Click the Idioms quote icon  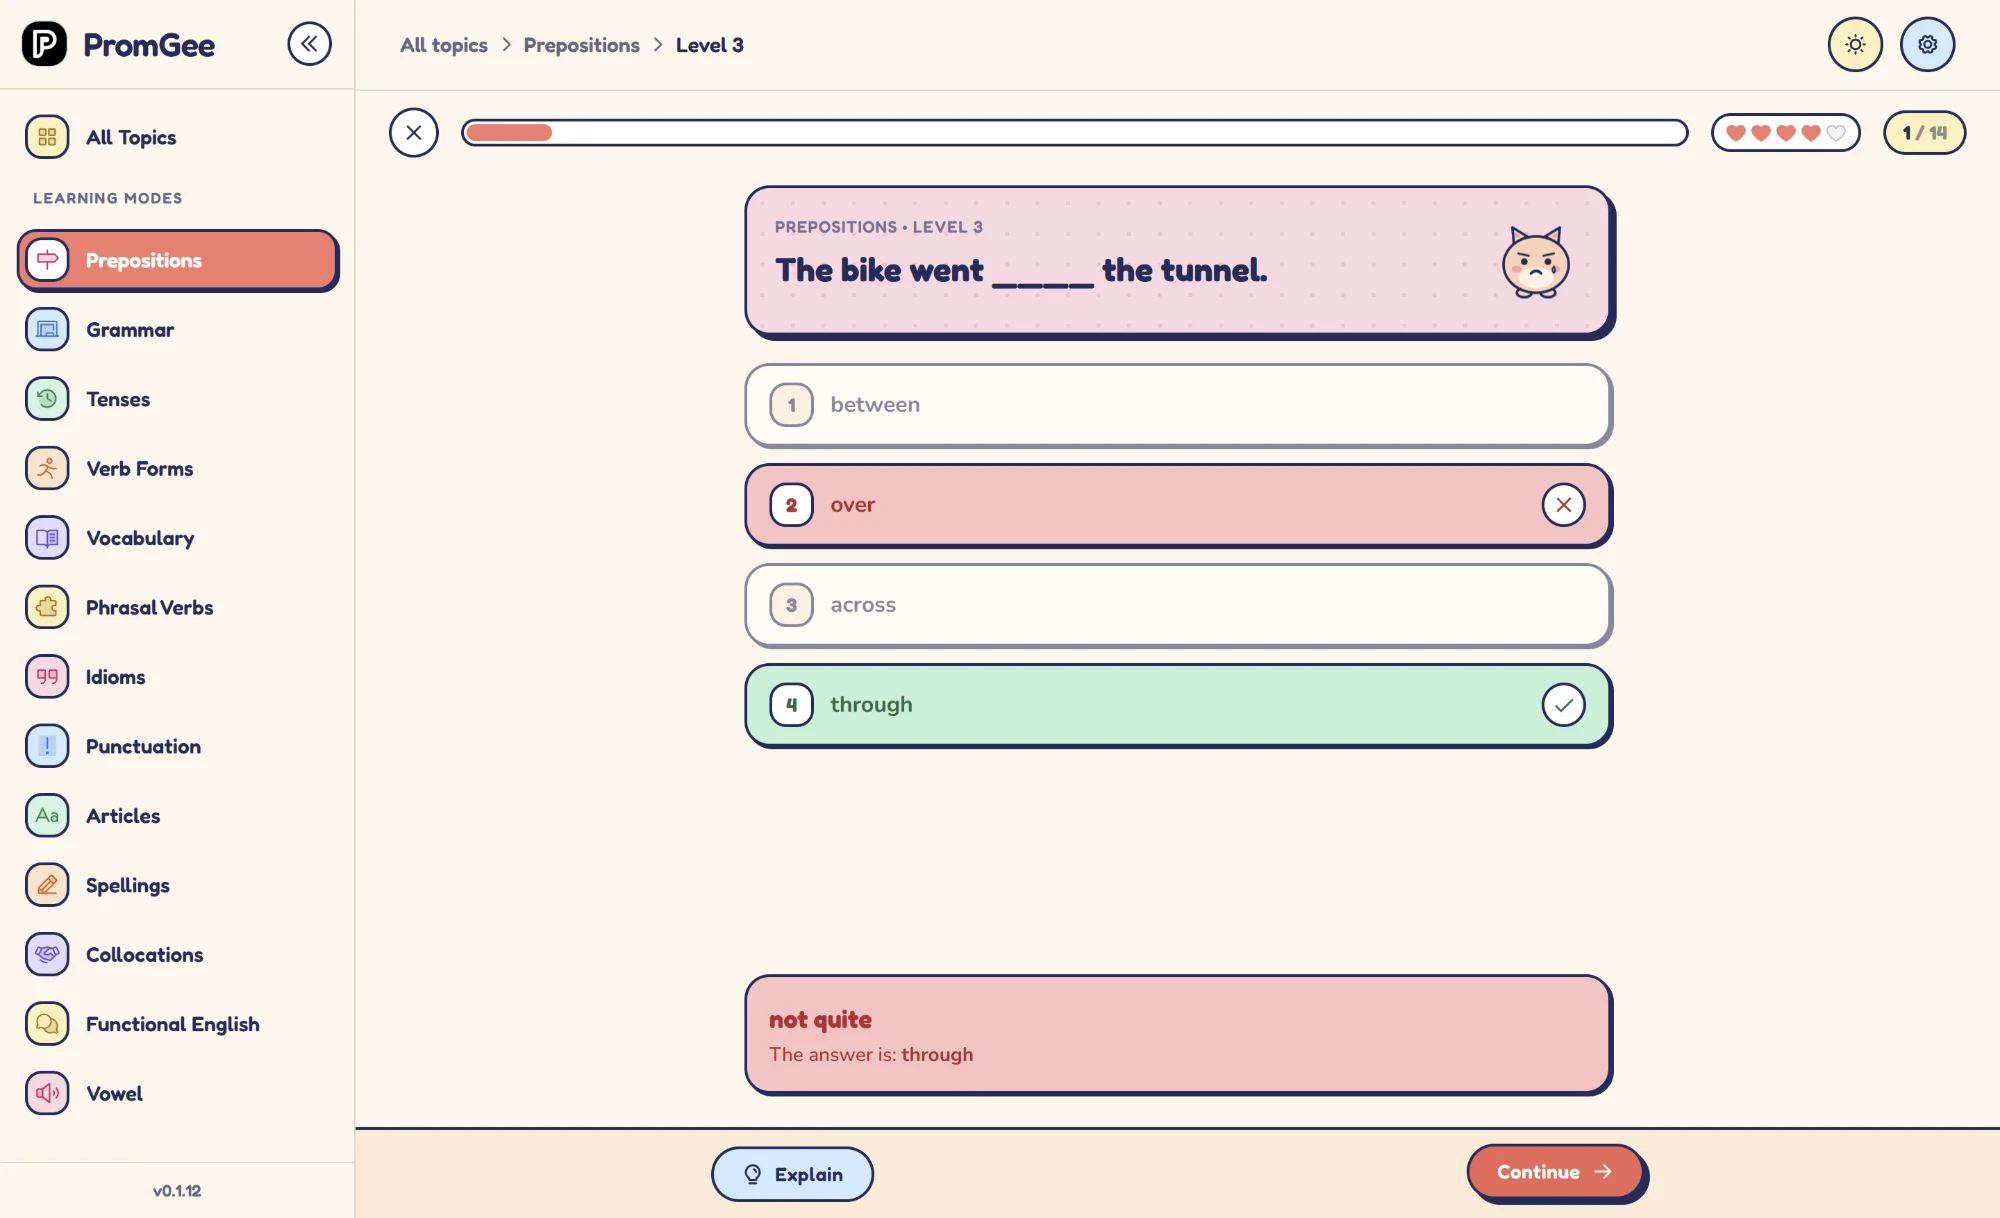pos(47,677)
